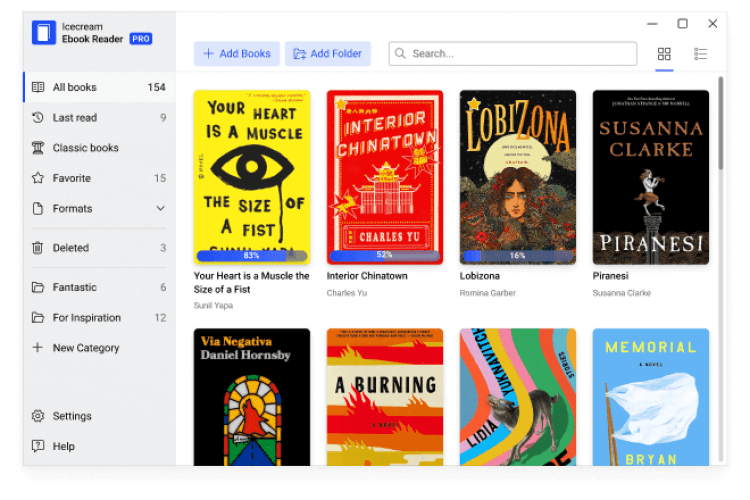
Task: Click the 16% progress bar on Lobizona
Action: click(x=518, y=256)
